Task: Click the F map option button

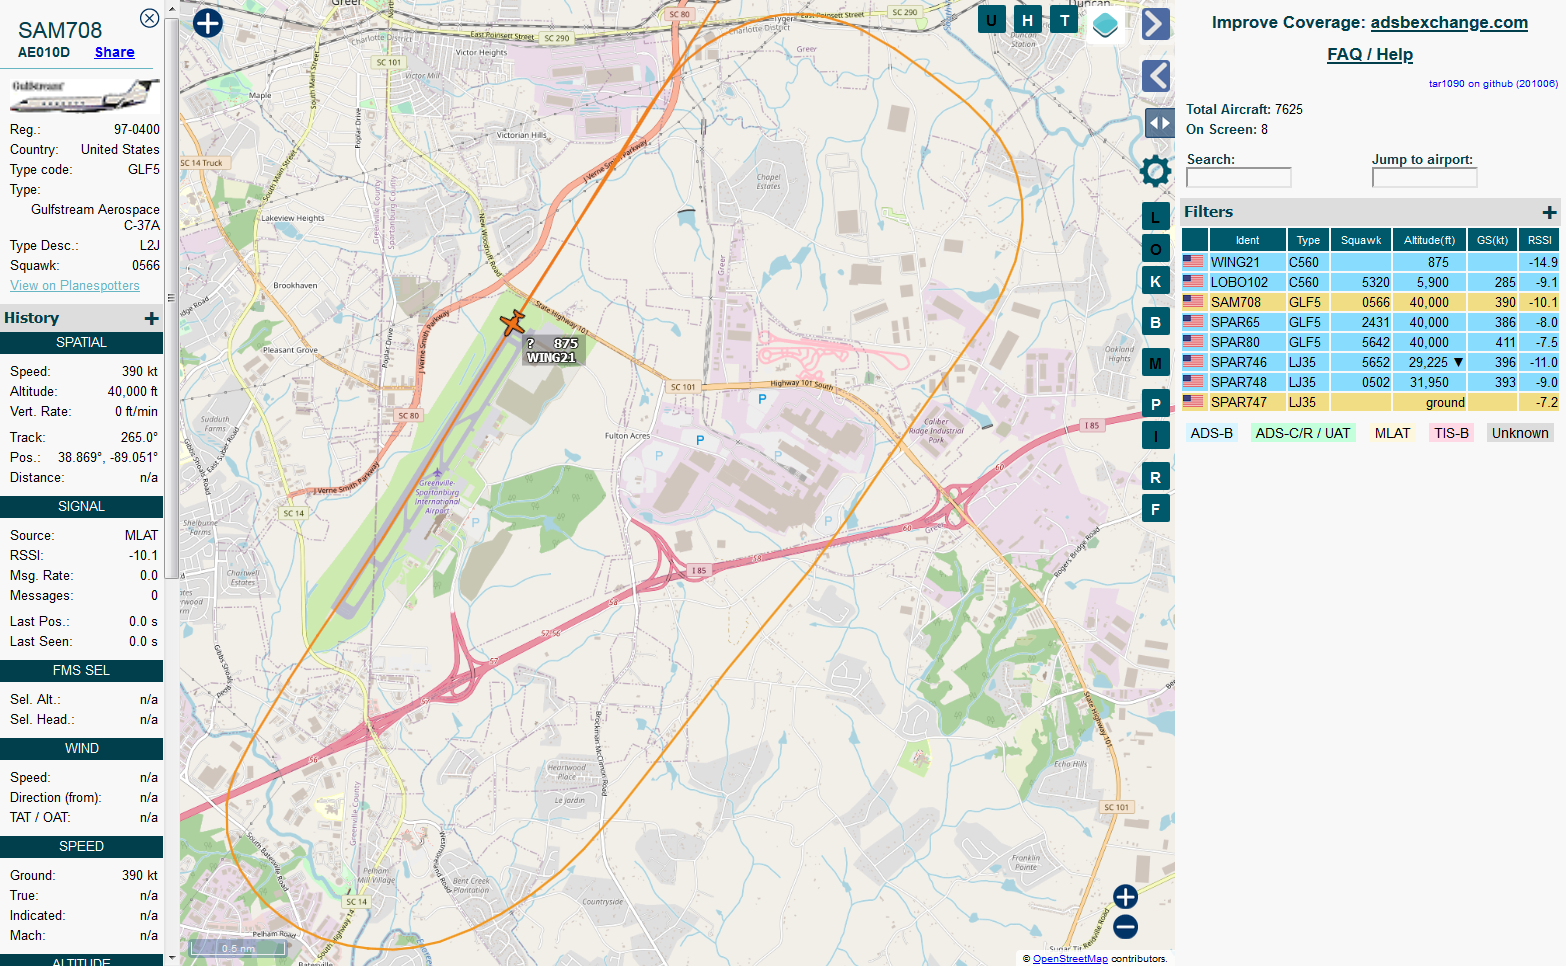Action: point(1156,509)
